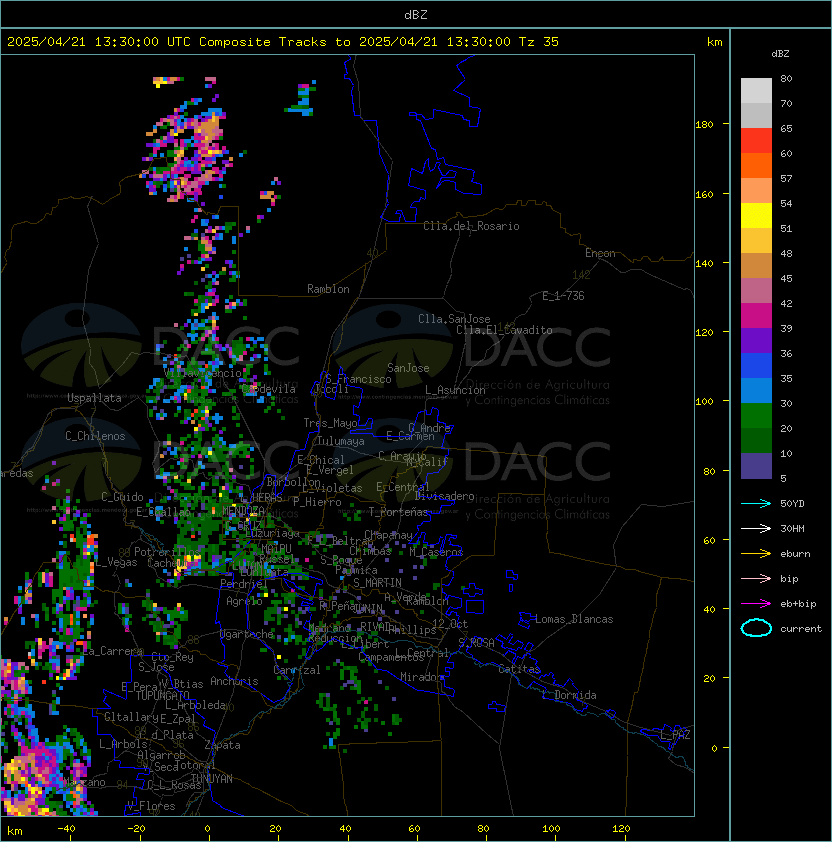832x842 pixels.
Task: Click the composite tracks timestamp header text
Action: (x=283, y=41)
